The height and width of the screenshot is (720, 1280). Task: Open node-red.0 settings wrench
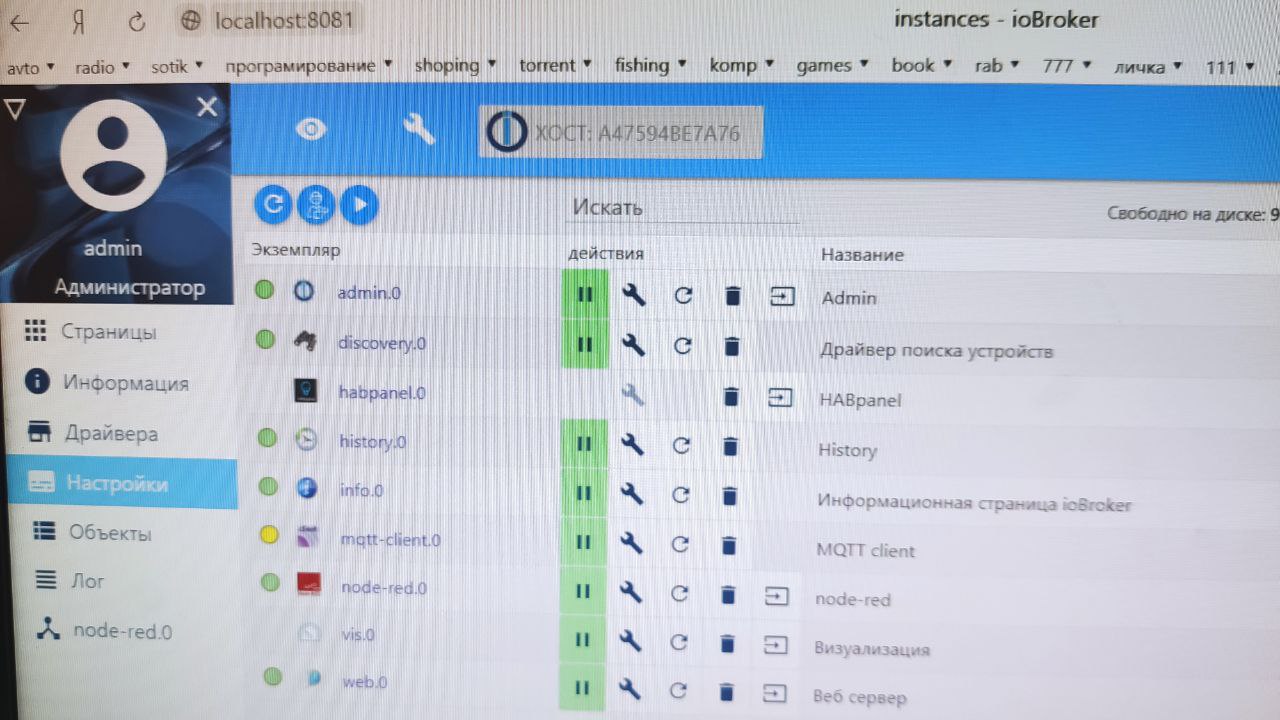point(630,594)
